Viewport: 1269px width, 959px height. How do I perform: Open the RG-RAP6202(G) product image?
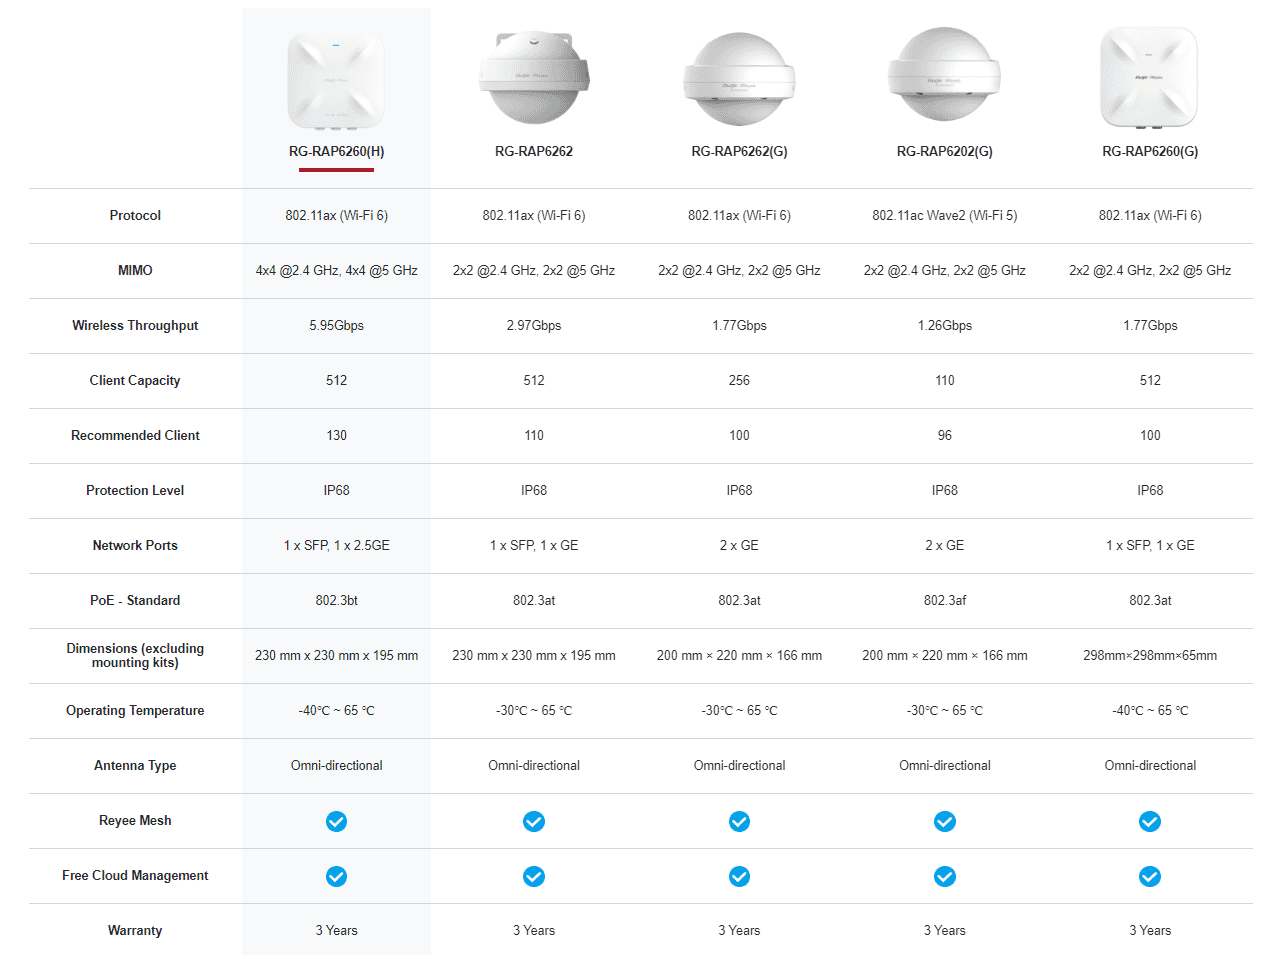pos(945,74)
